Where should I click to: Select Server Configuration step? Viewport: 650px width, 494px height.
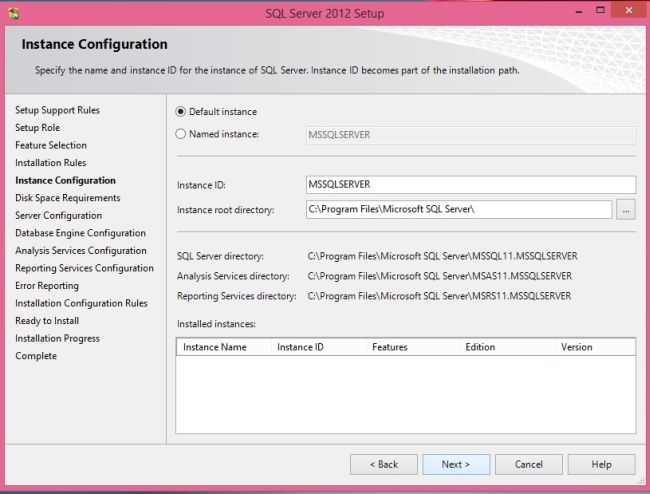58,216
